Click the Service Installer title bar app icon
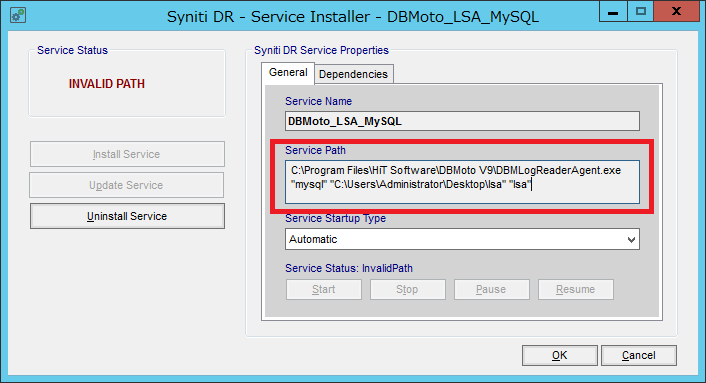 [x=18, y=15]
